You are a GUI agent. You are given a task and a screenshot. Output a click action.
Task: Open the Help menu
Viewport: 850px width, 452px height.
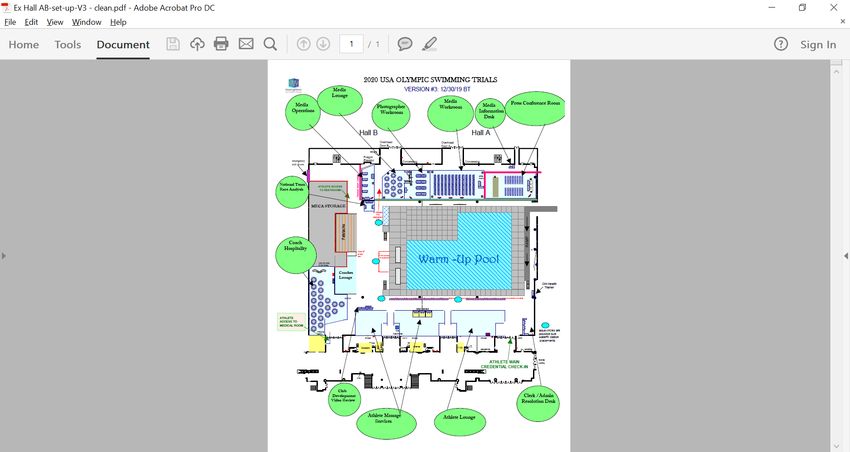(x=118, y=22)
